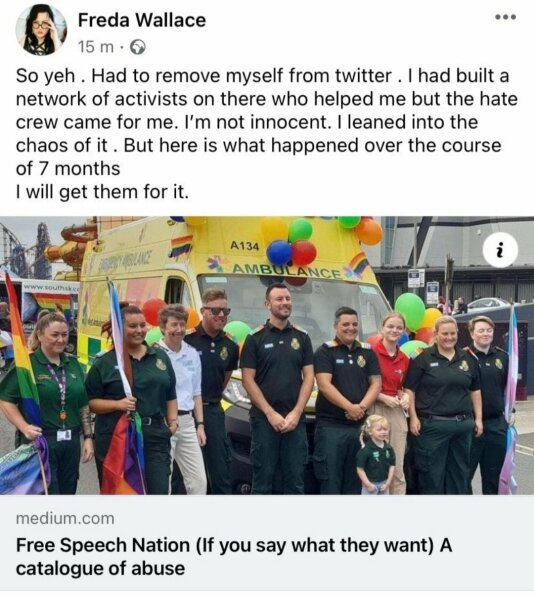Click the globe public audience icon
Screen dimensions: 534x600
point(138,47)
